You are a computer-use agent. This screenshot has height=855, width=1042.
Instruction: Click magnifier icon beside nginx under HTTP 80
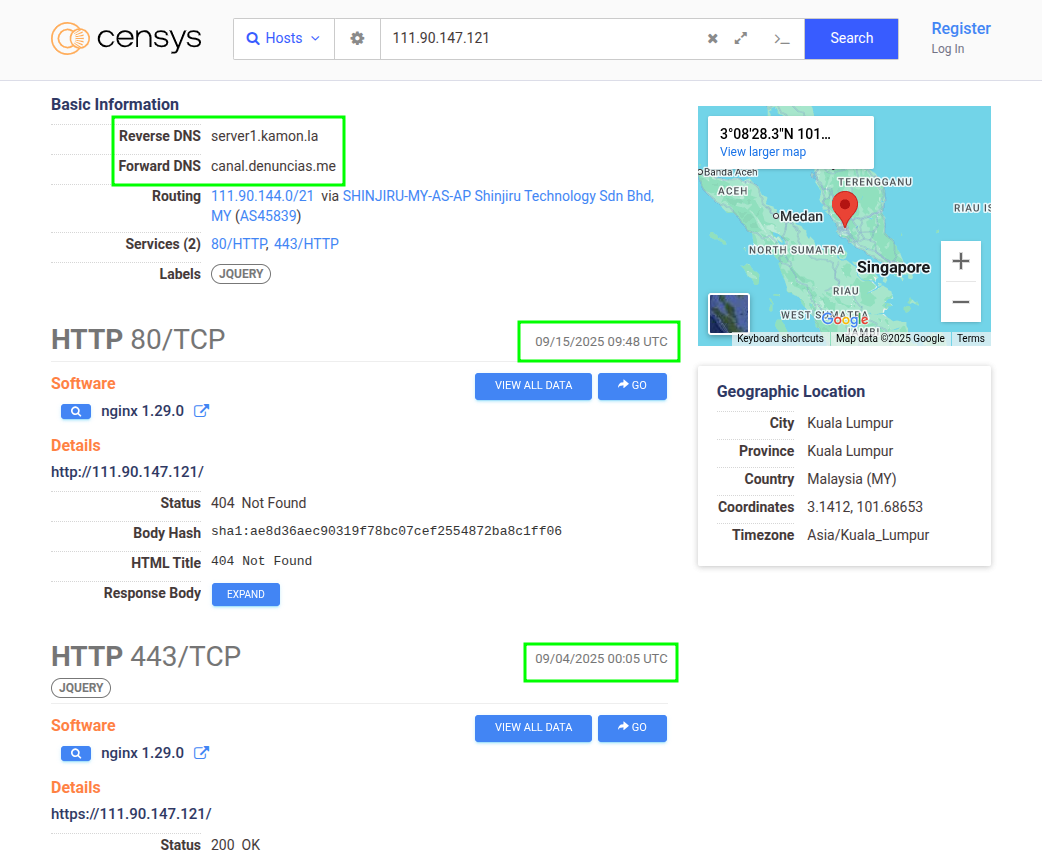pos(76,411)
